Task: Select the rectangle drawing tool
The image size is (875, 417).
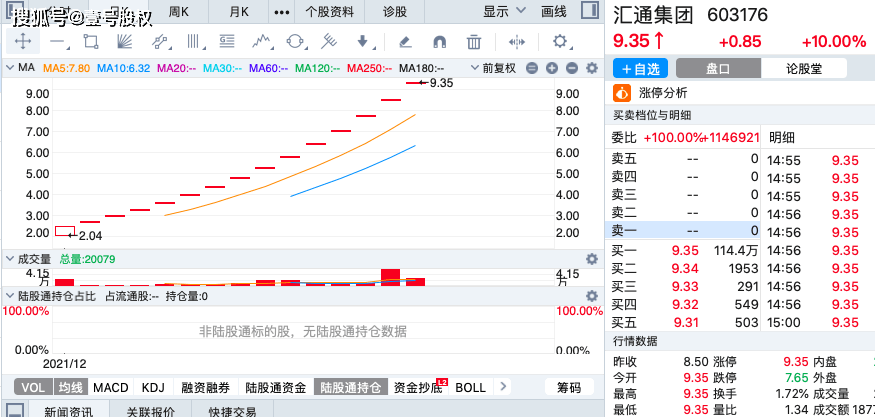Action: coord(90,41)
